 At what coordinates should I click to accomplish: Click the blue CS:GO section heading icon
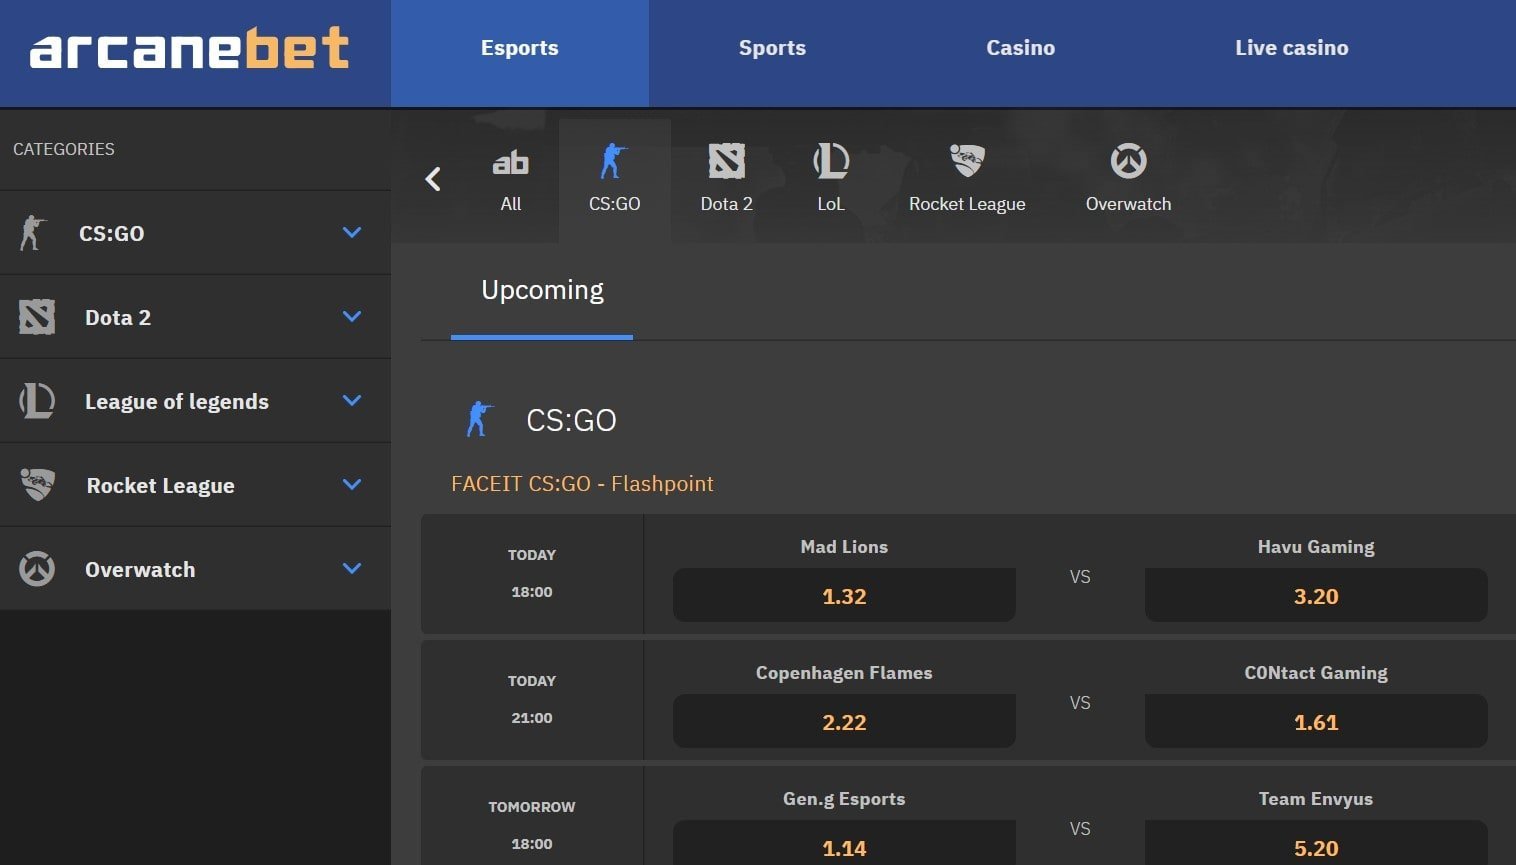point(479,419)
